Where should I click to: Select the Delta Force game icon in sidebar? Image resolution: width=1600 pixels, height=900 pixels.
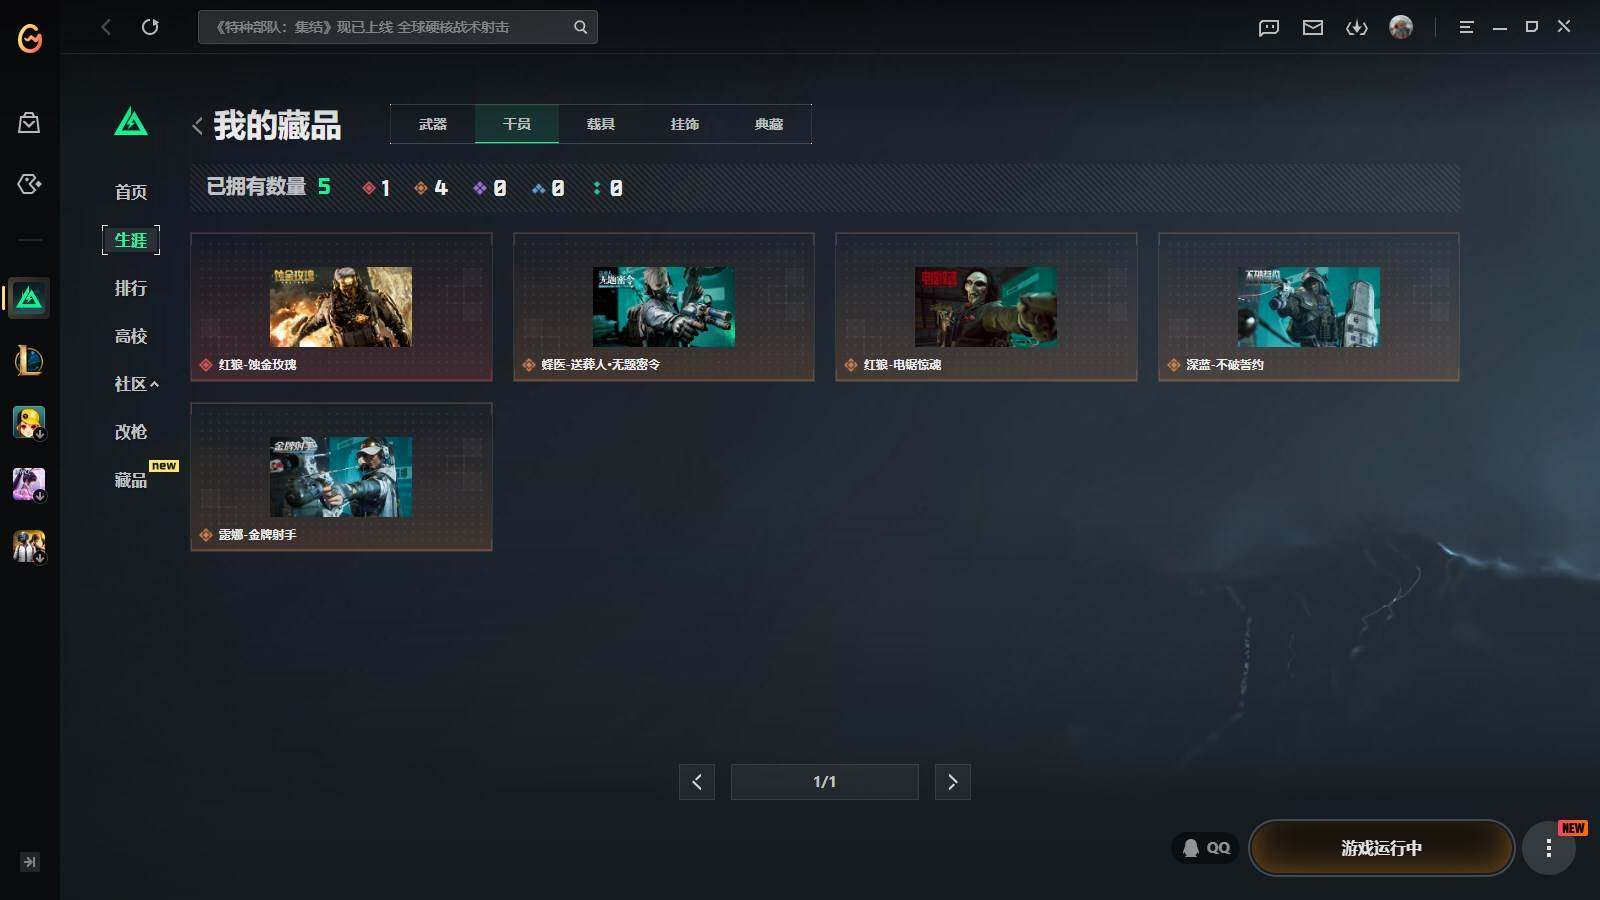point(29,298)
